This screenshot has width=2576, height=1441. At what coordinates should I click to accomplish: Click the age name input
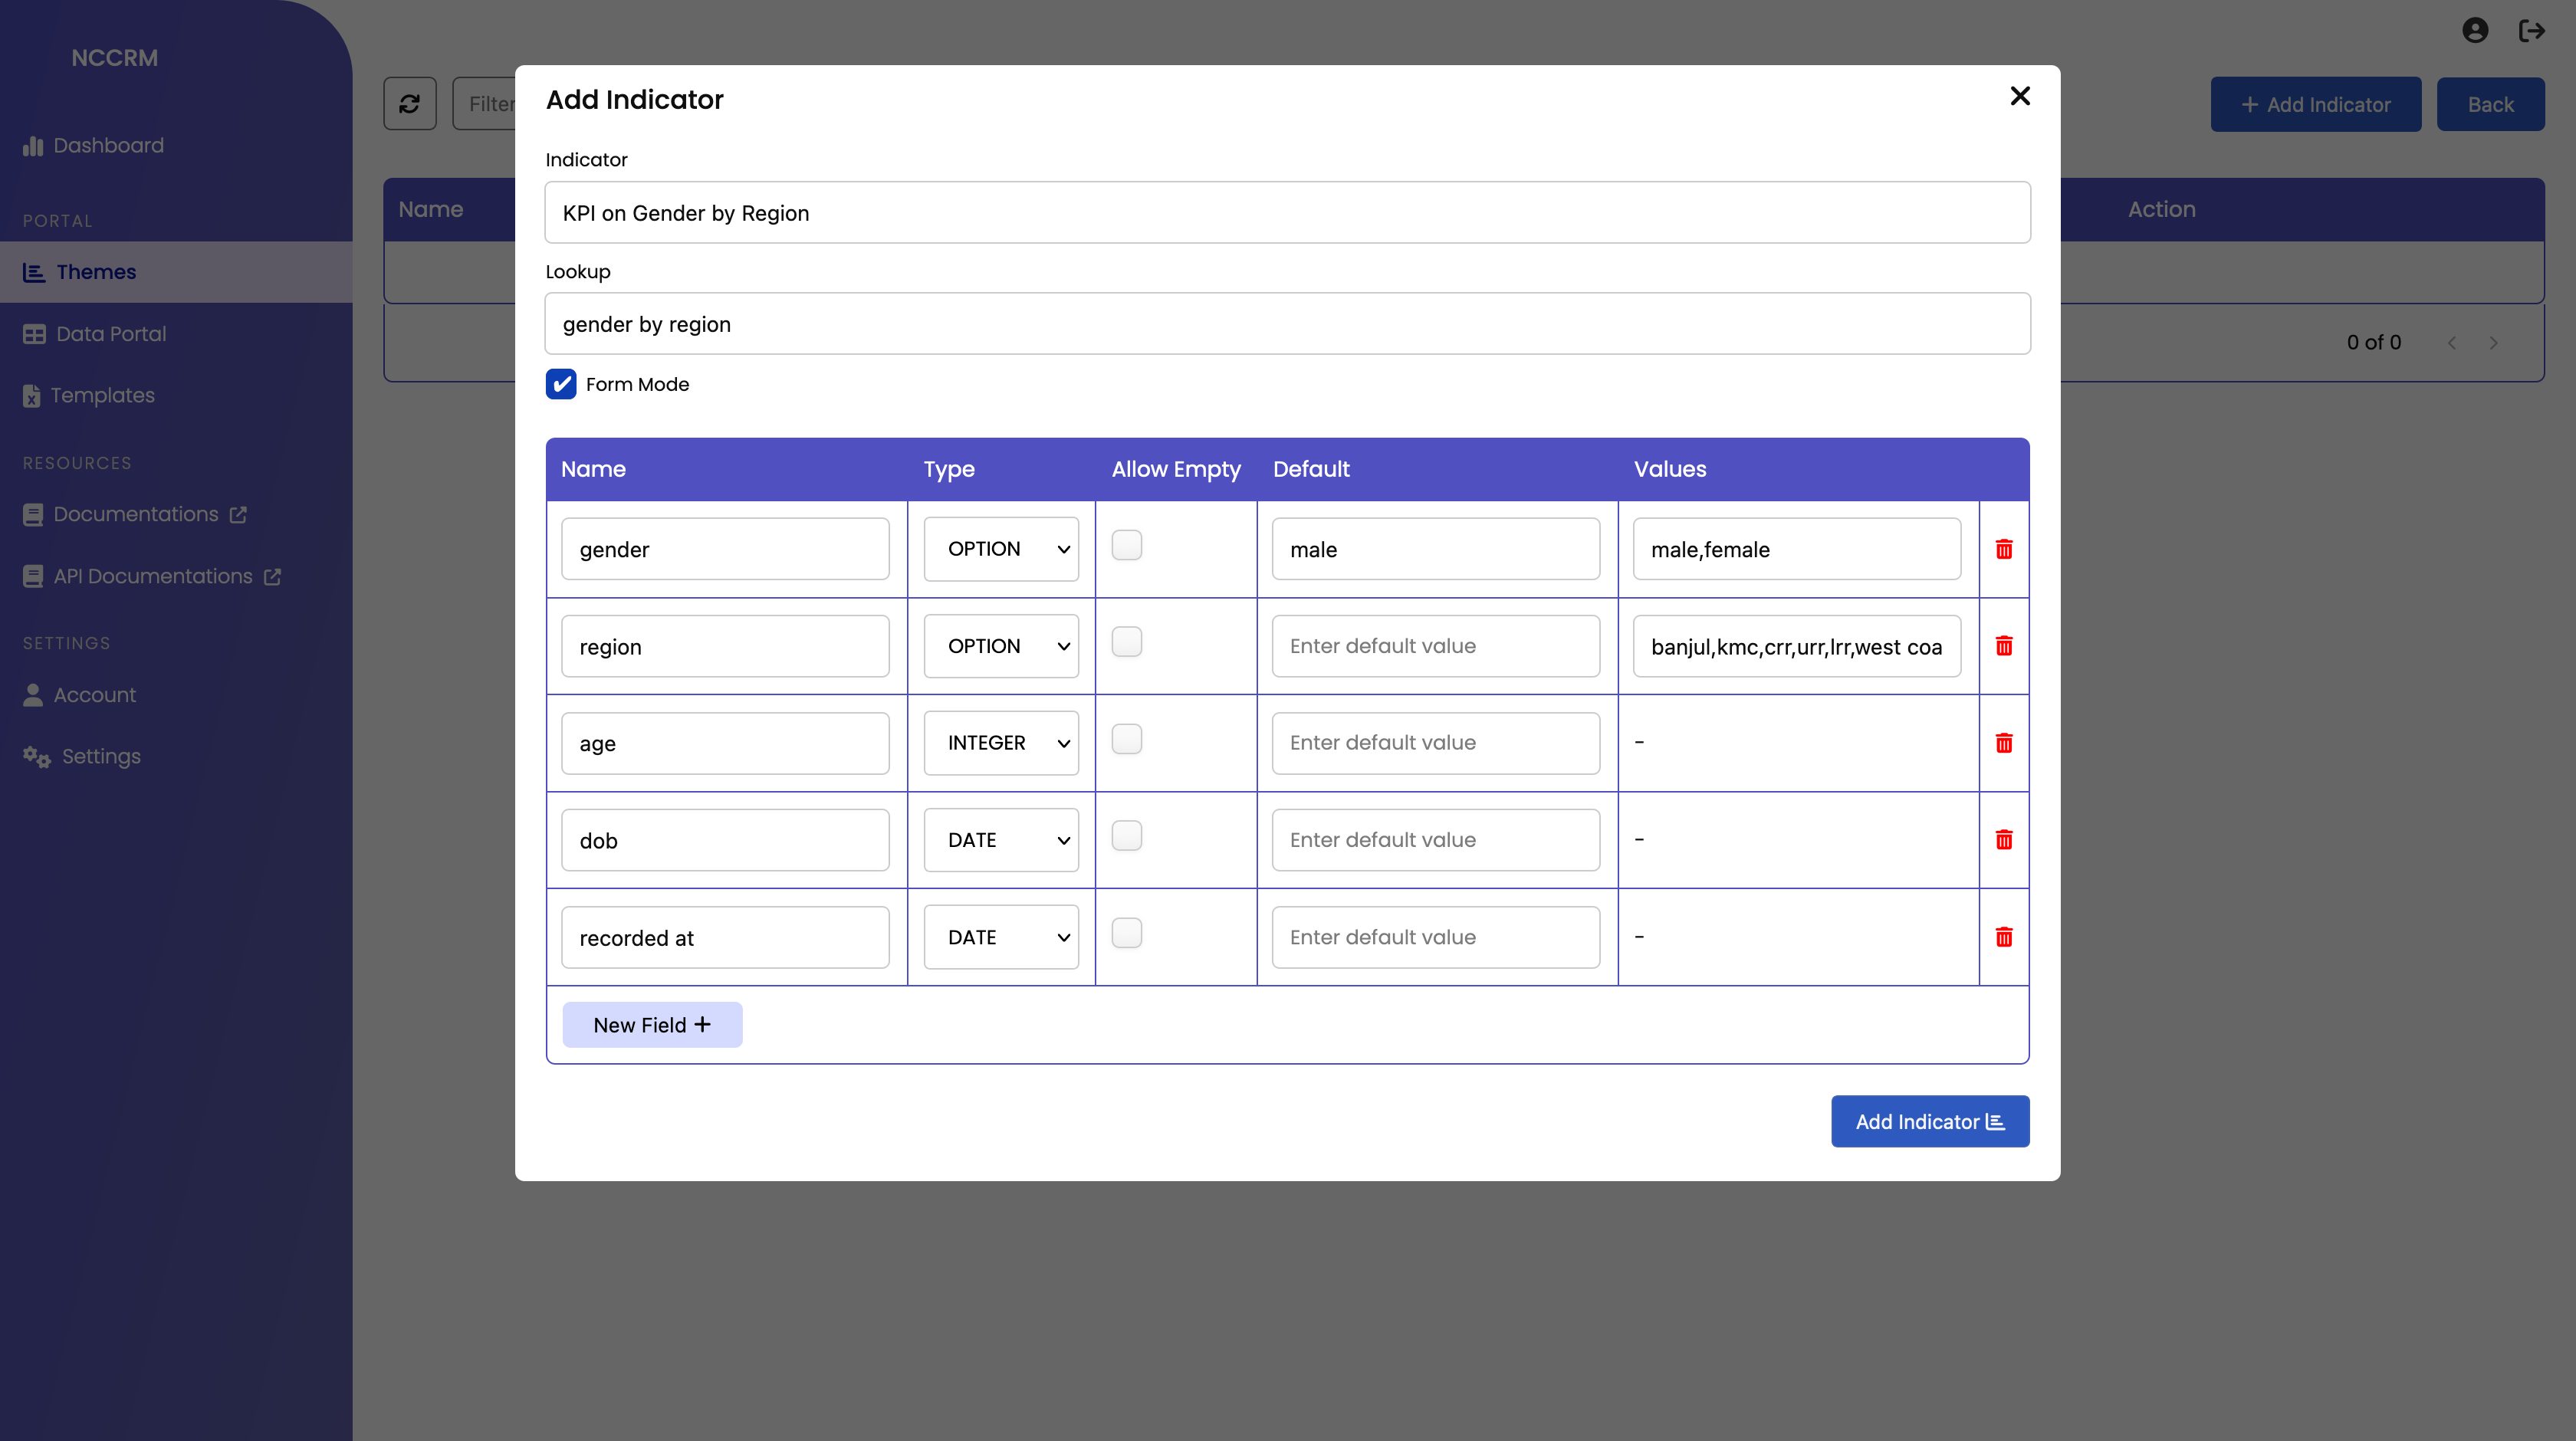tap(725, 743)
